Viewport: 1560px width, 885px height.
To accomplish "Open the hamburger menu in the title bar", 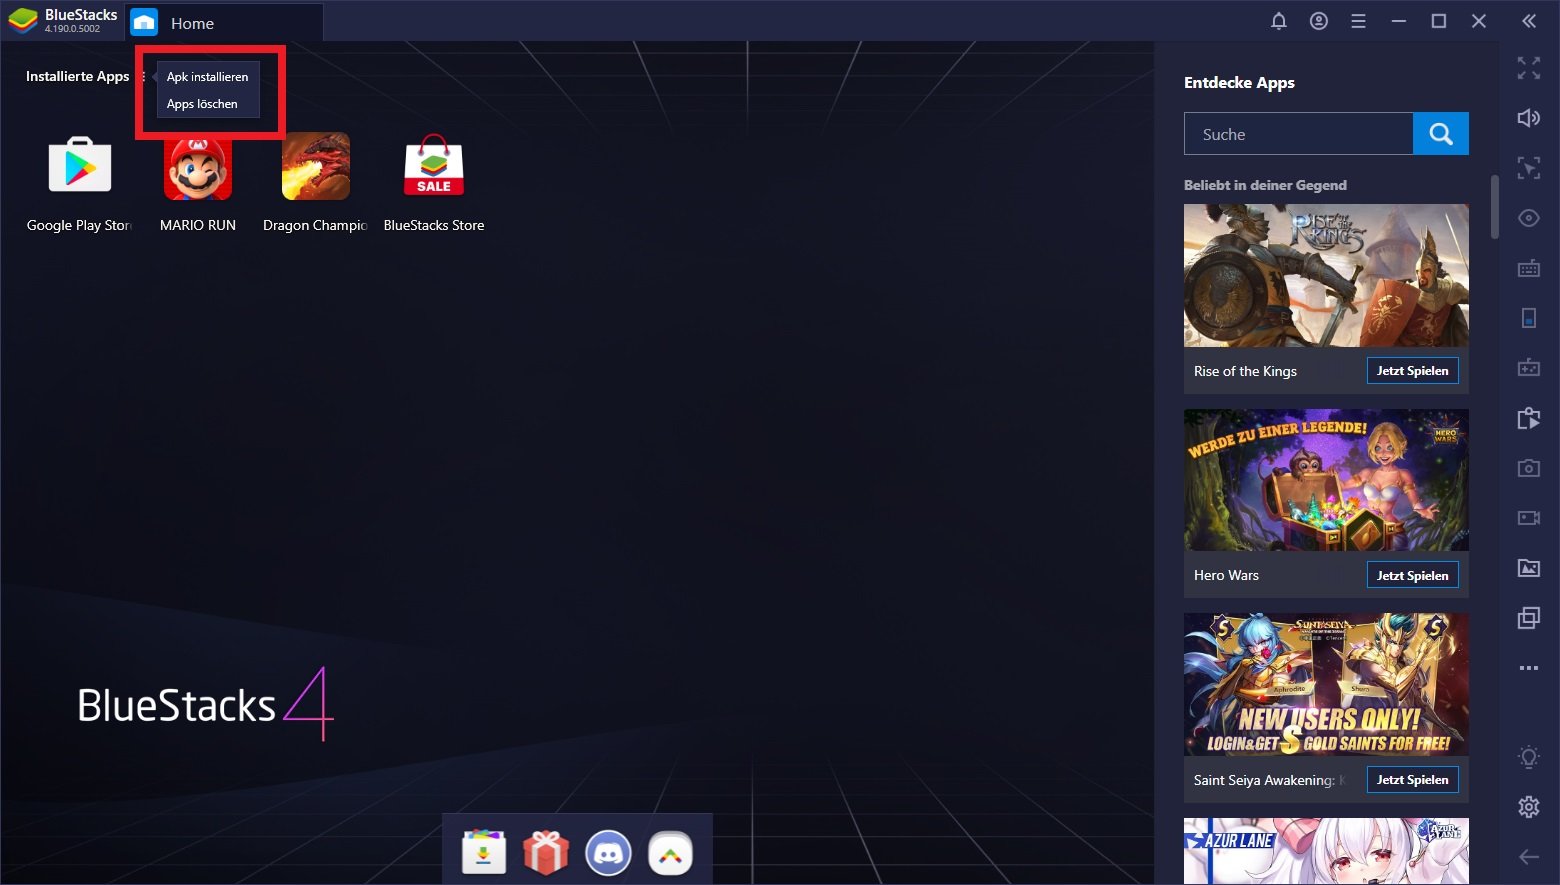I will coord(1358,21).
